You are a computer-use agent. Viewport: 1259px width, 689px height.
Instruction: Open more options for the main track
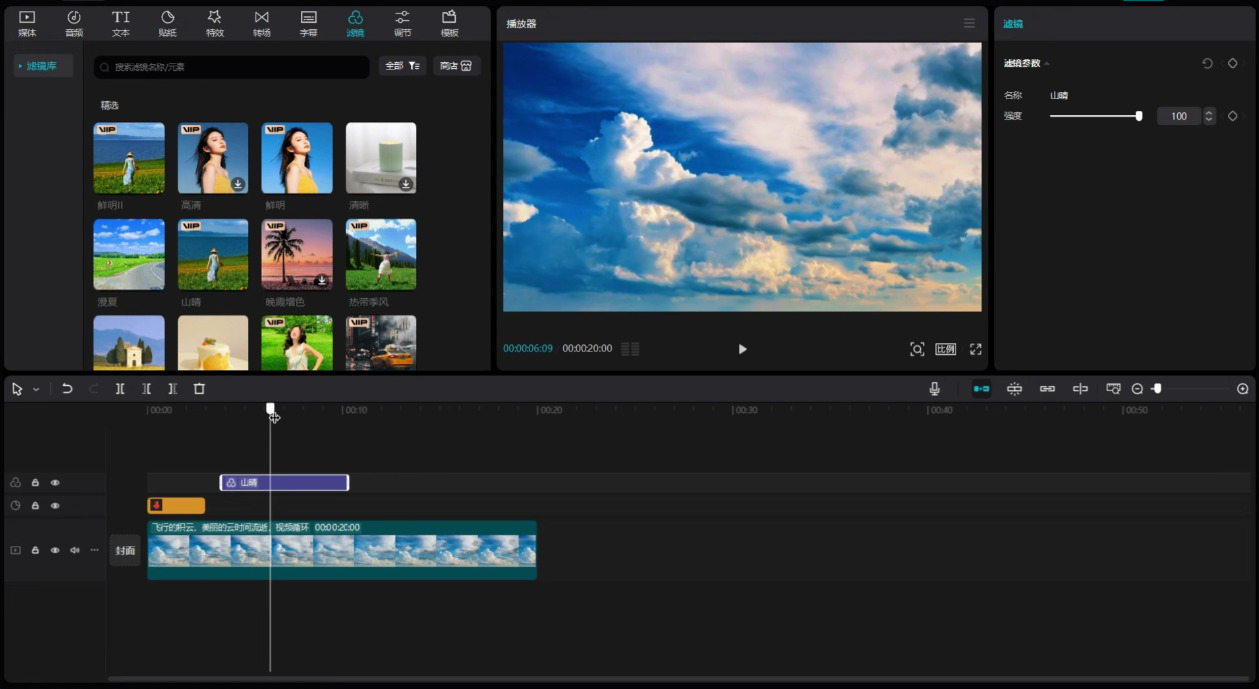pos(95,550)
